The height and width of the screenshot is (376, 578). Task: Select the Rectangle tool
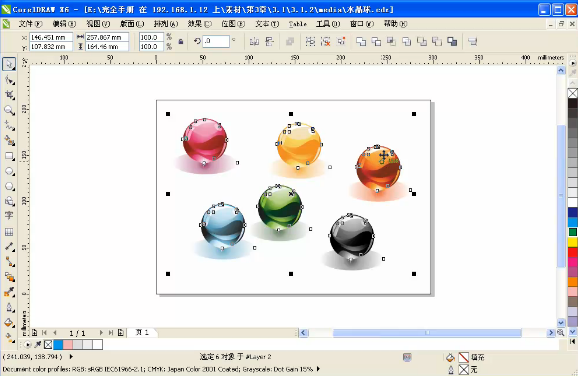(x=9, y=156)
